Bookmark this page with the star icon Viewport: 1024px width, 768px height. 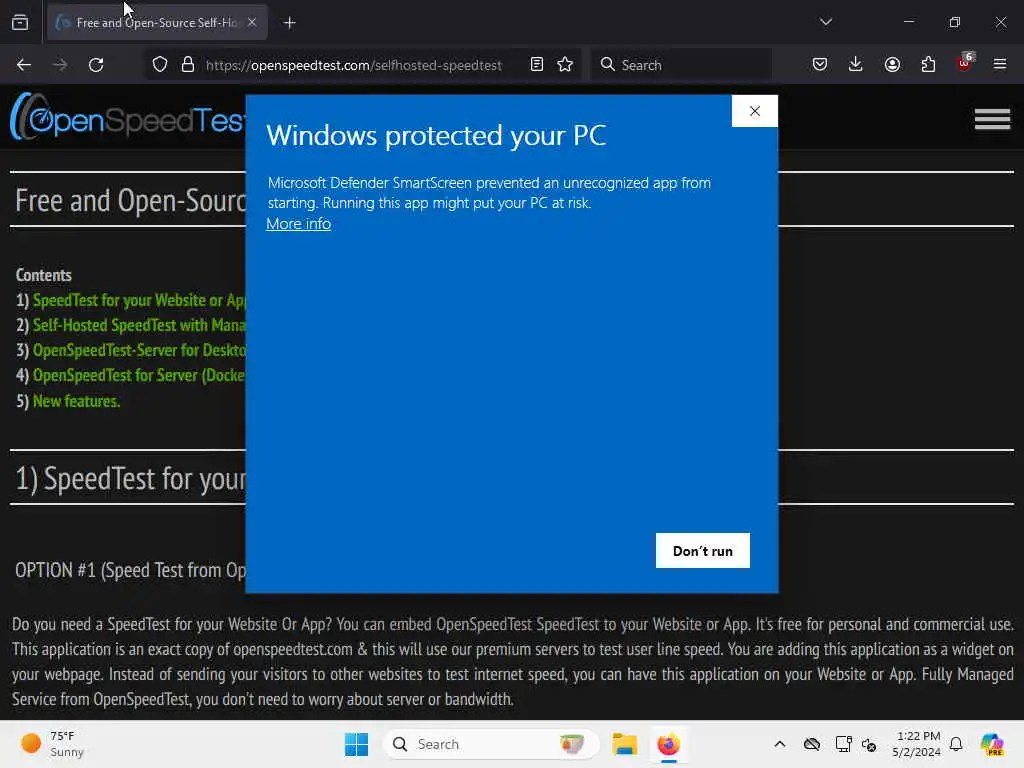565,64
